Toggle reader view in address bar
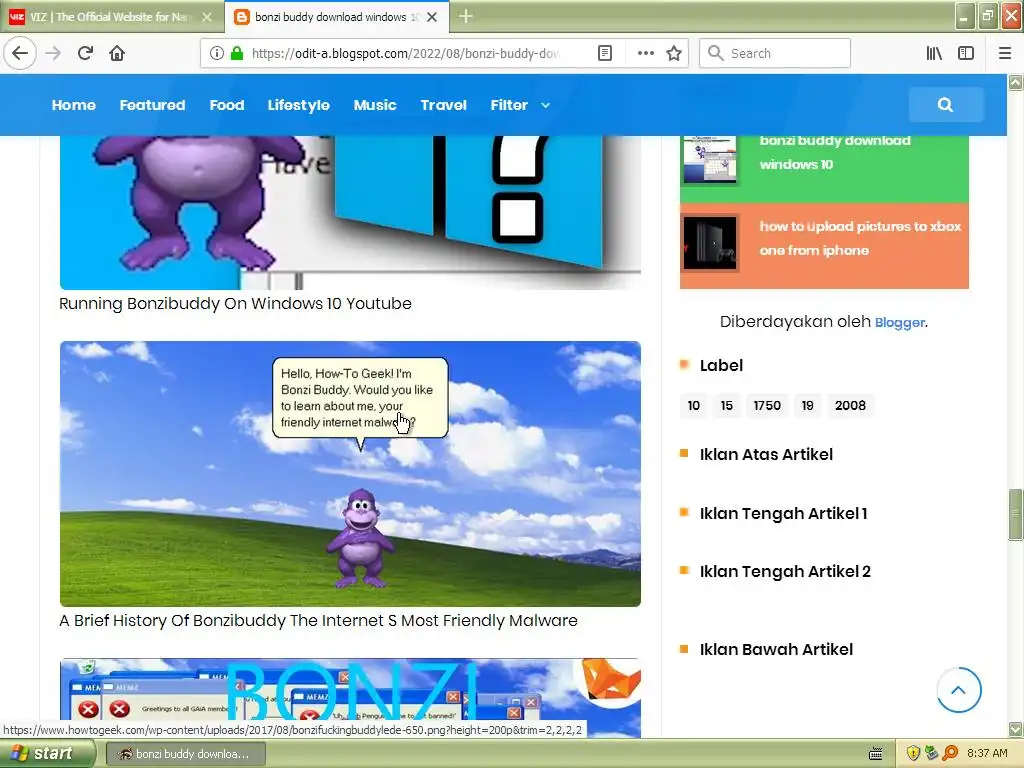Image resolution: width=1024 pixels, height=768 pixels. pos(605,53)
